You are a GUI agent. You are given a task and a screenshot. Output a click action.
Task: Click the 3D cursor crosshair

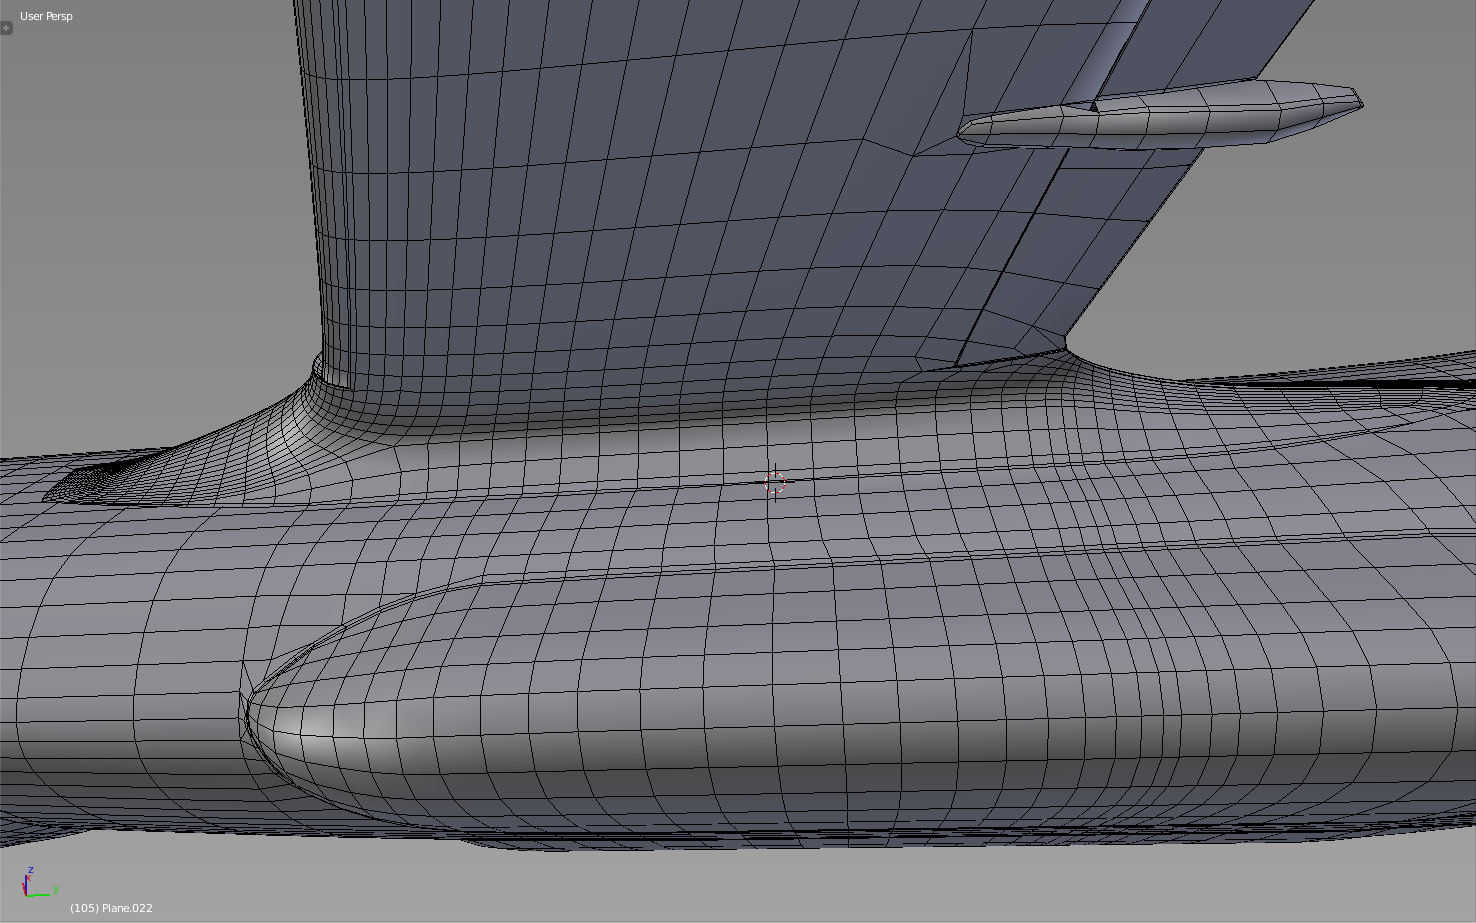775,483
